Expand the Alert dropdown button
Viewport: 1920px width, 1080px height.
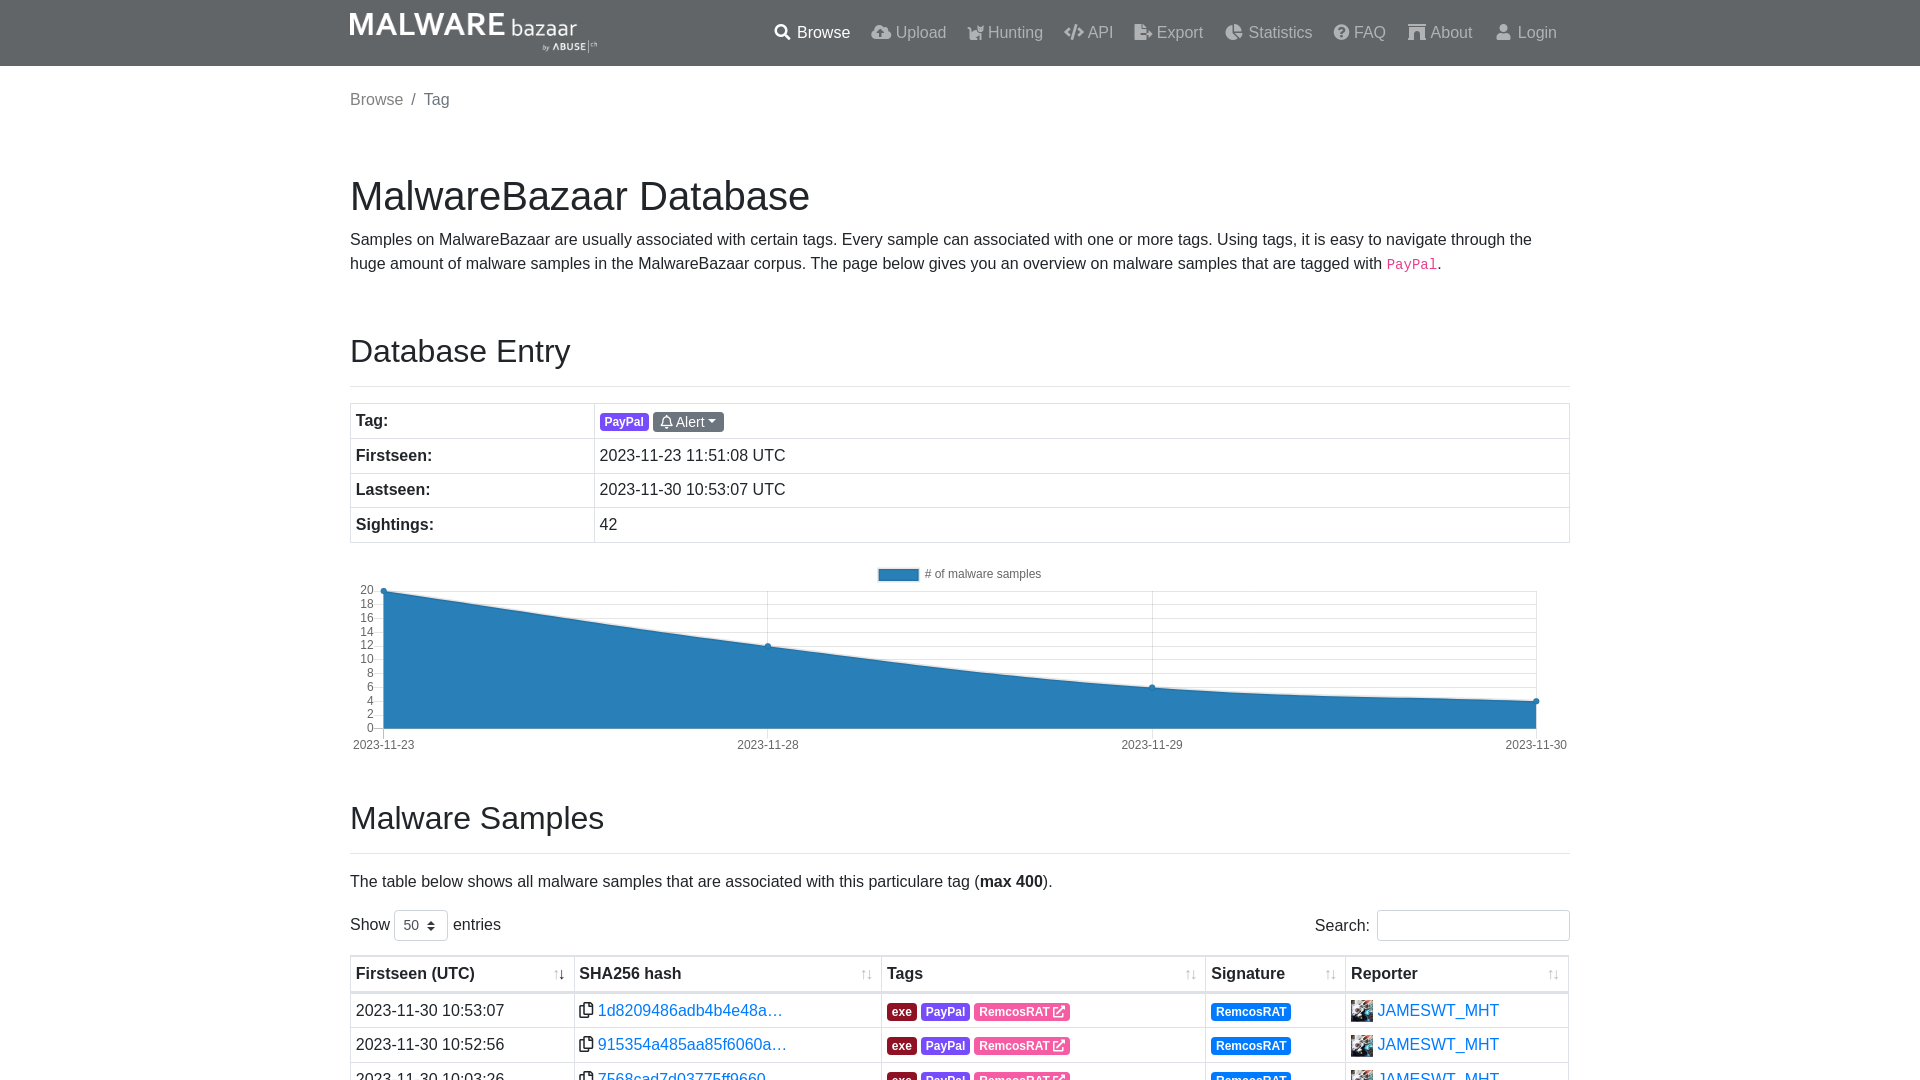pyautogui.click(x=688, y=422)
